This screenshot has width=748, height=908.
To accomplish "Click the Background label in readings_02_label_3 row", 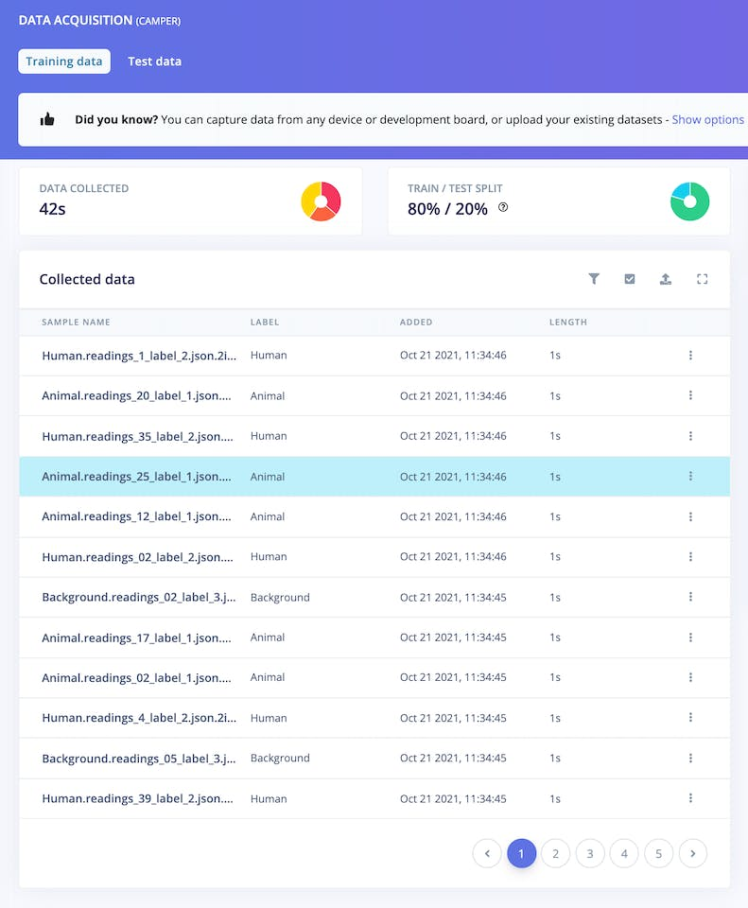I will 280,598.
